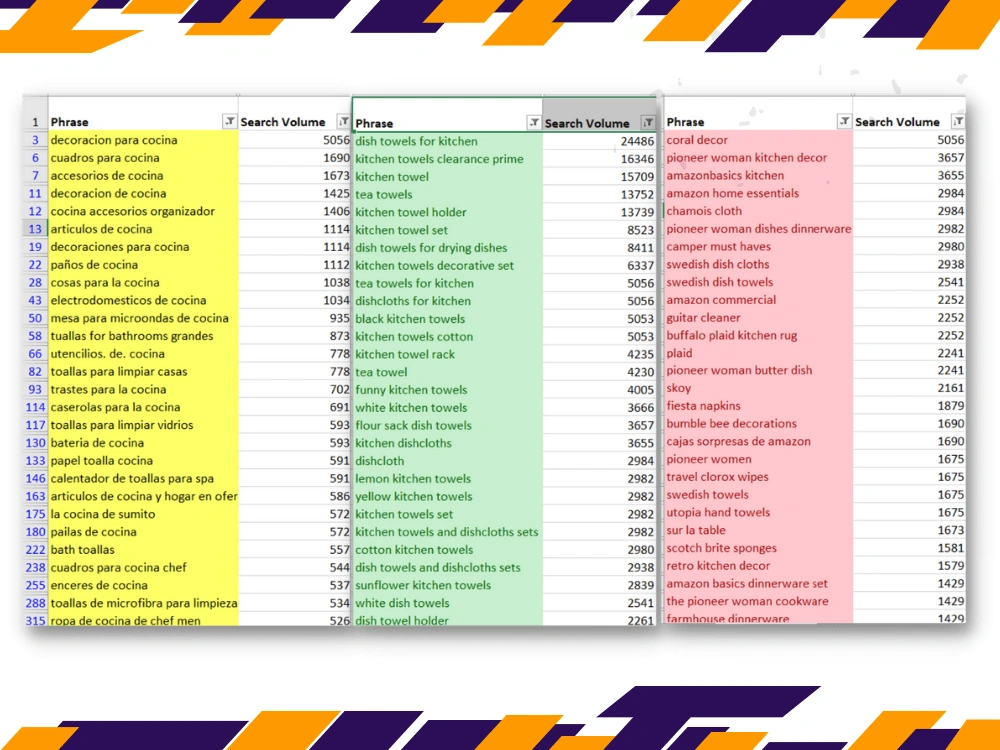
Task: Click cell 'pioneer woman kitchen decor'
Action: tap(758, 158)
